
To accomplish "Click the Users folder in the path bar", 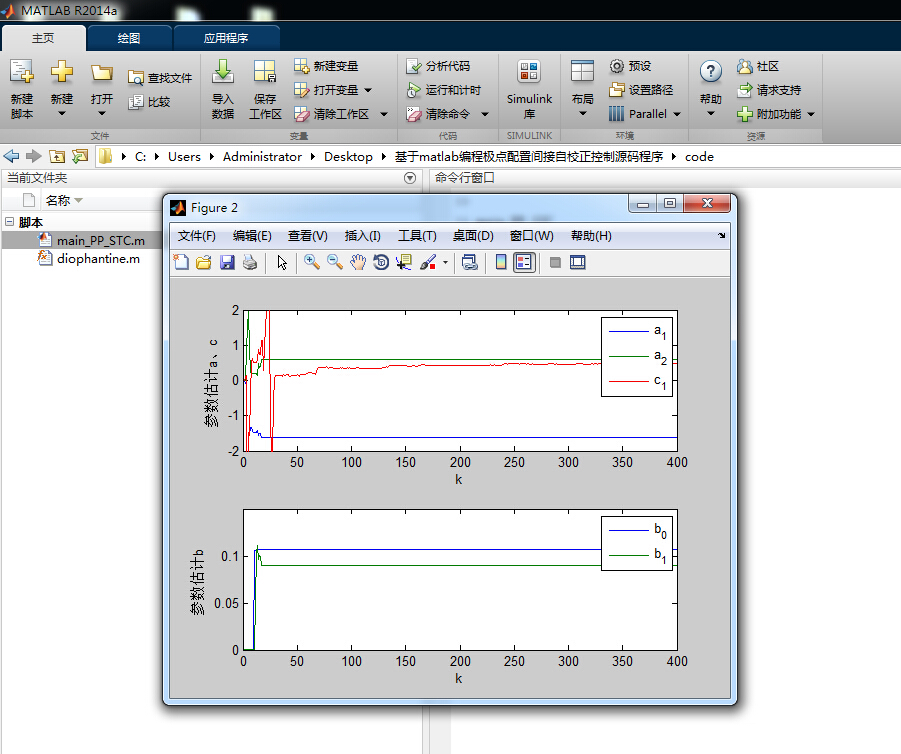I will [184, 156].
